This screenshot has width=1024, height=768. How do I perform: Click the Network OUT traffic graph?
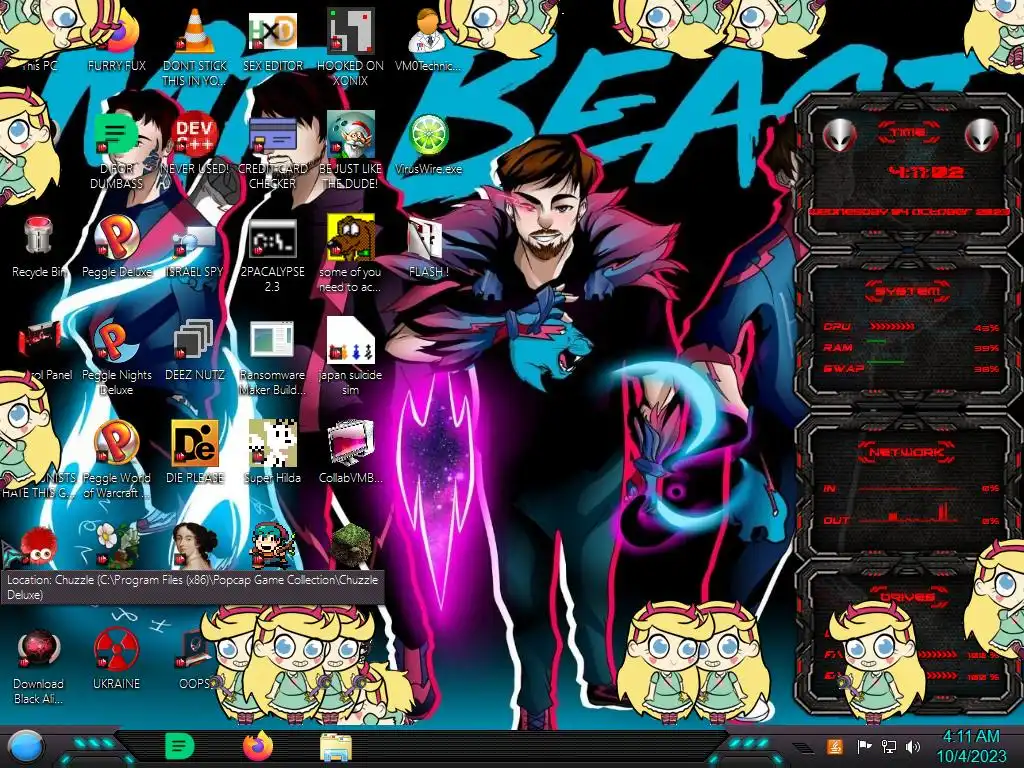[x=909, y=513]
